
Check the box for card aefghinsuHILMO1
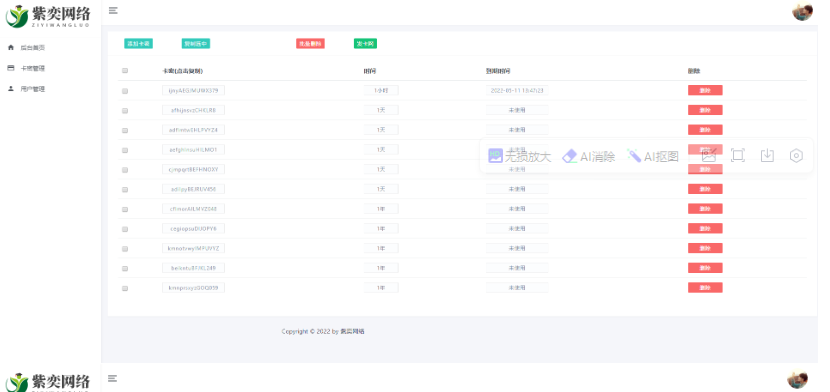125,150
